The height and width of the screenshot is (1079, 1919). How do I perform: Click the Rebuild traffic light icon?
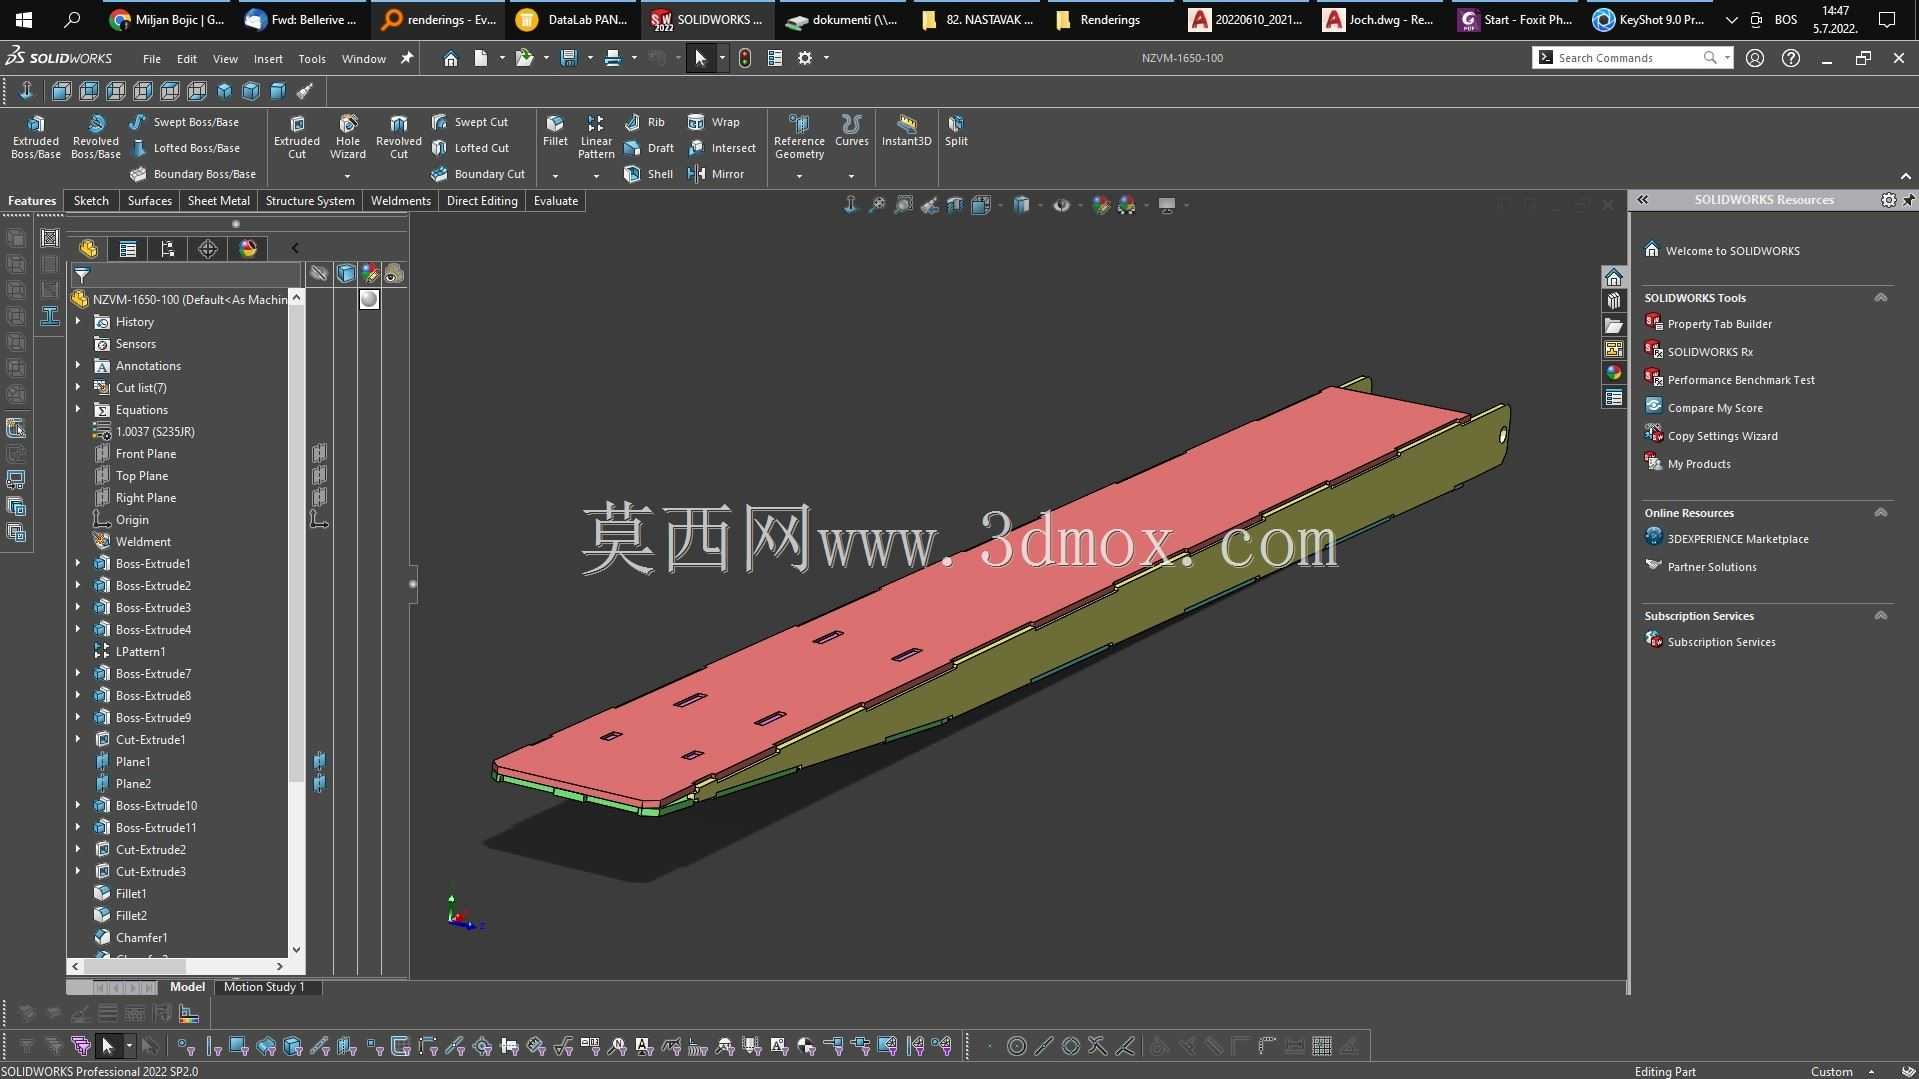point(745,58)
